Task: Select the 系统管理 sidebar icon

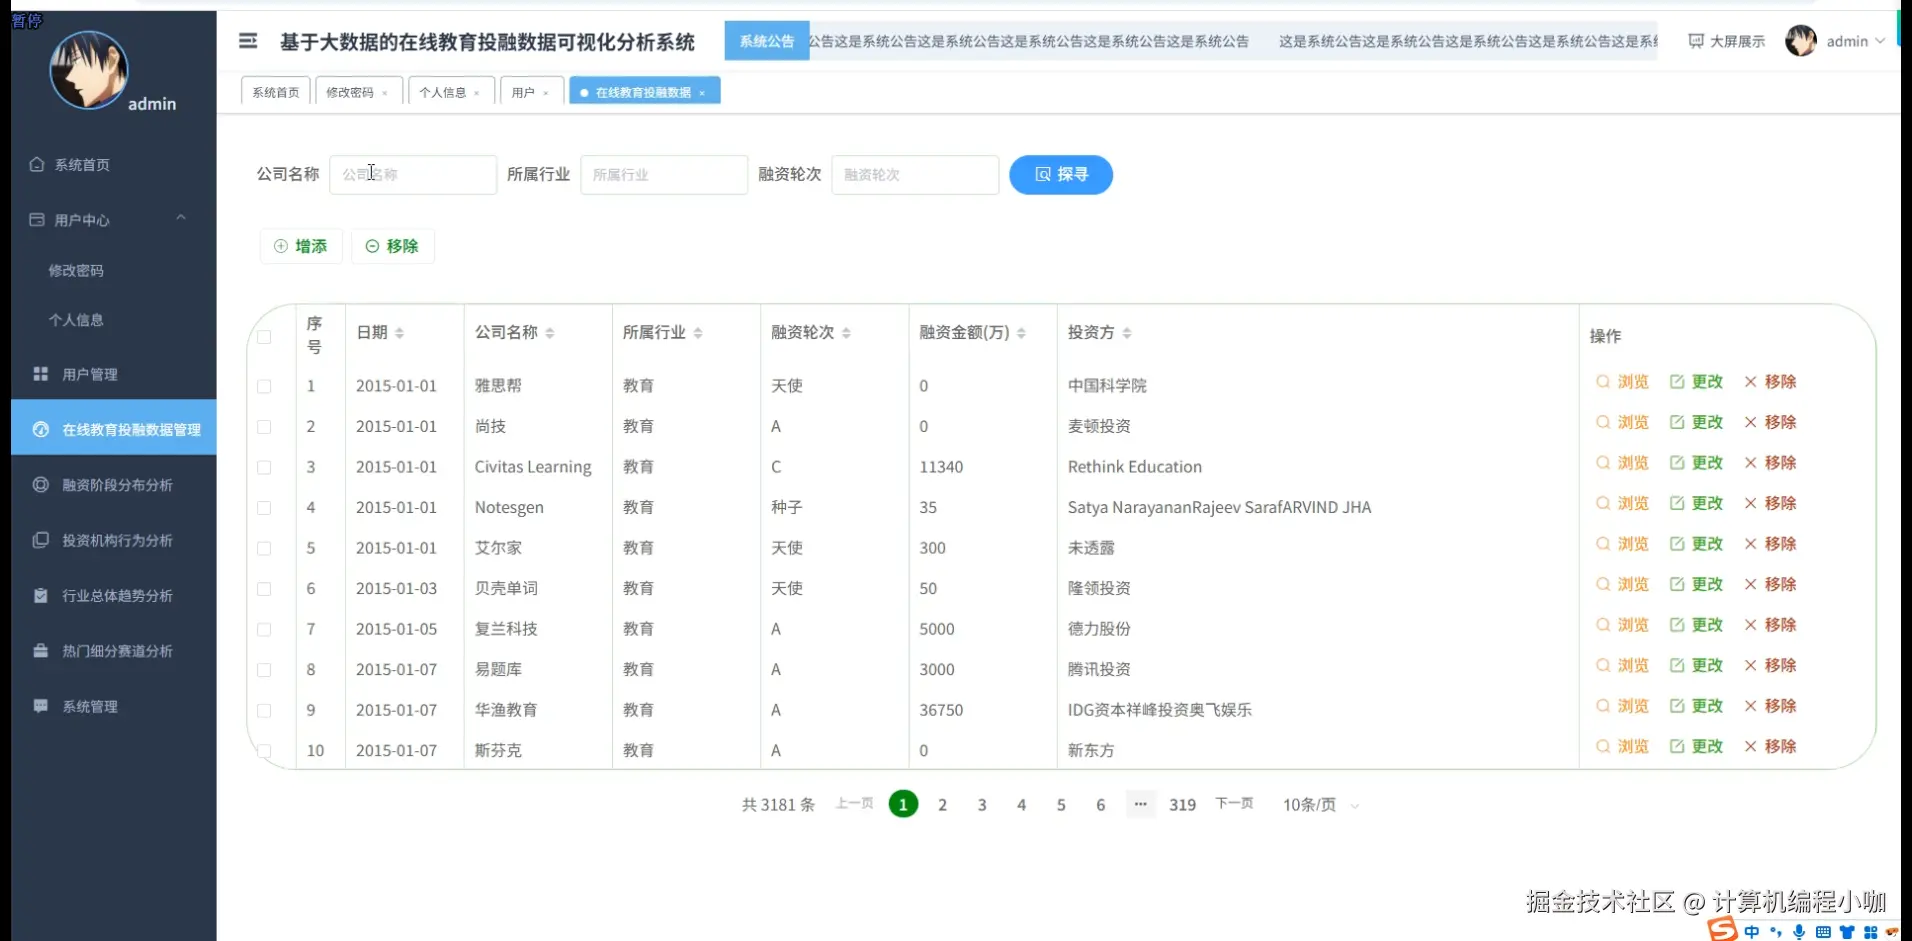Action: (x=40, y=706)
